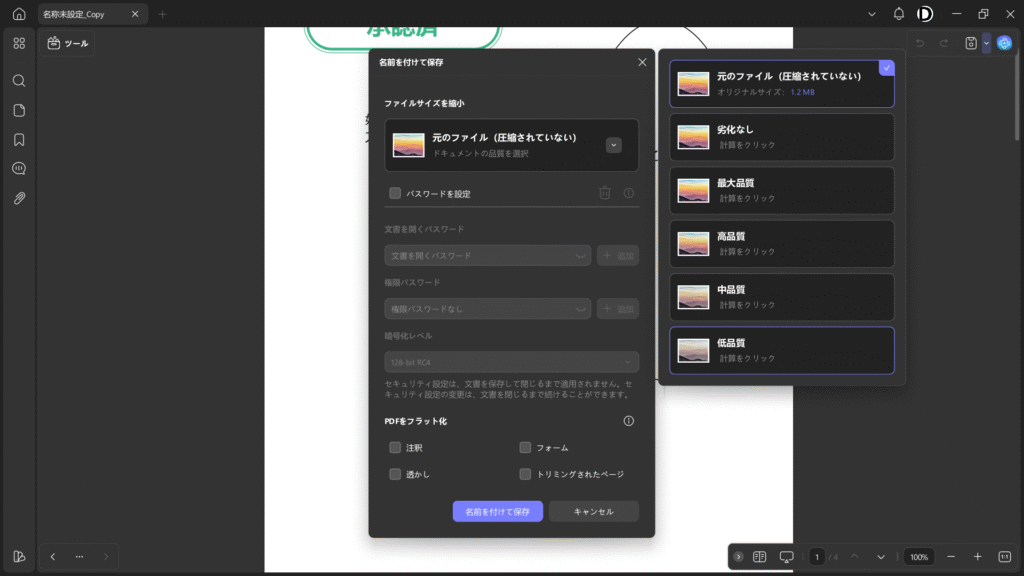This screenshot has height=576, width=1024.
Task: Open the comments panel icon
Action: pyautogui.click(x=19, y=169)
